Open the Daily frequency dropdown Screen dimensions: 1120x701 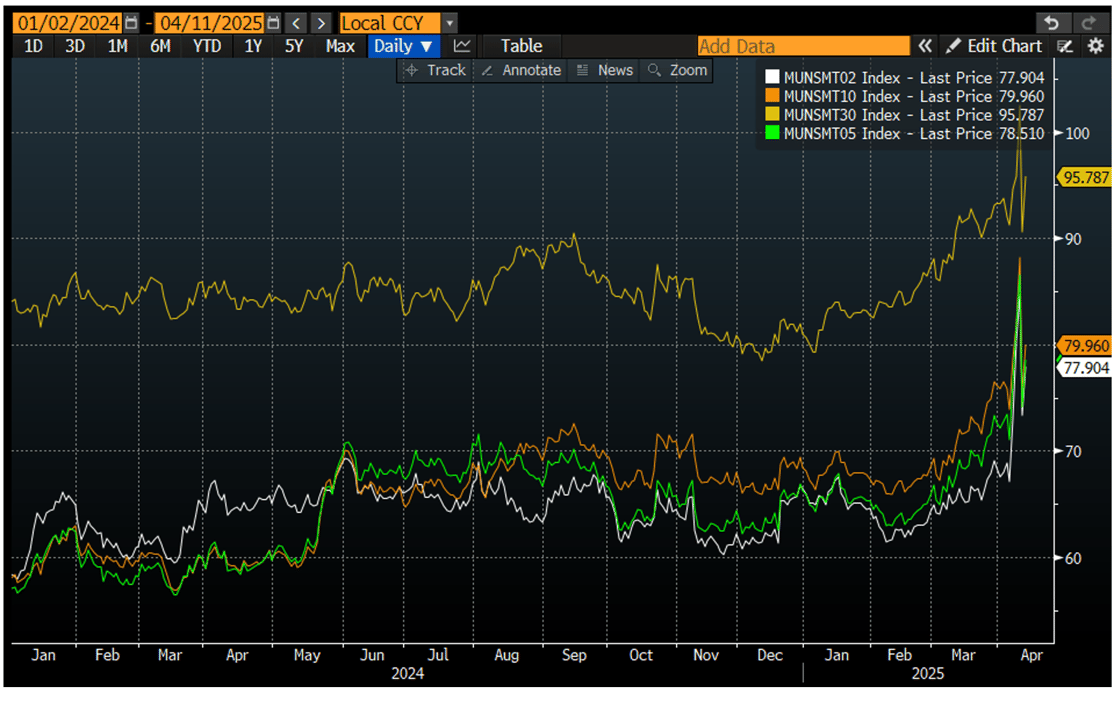pos(404,46)
